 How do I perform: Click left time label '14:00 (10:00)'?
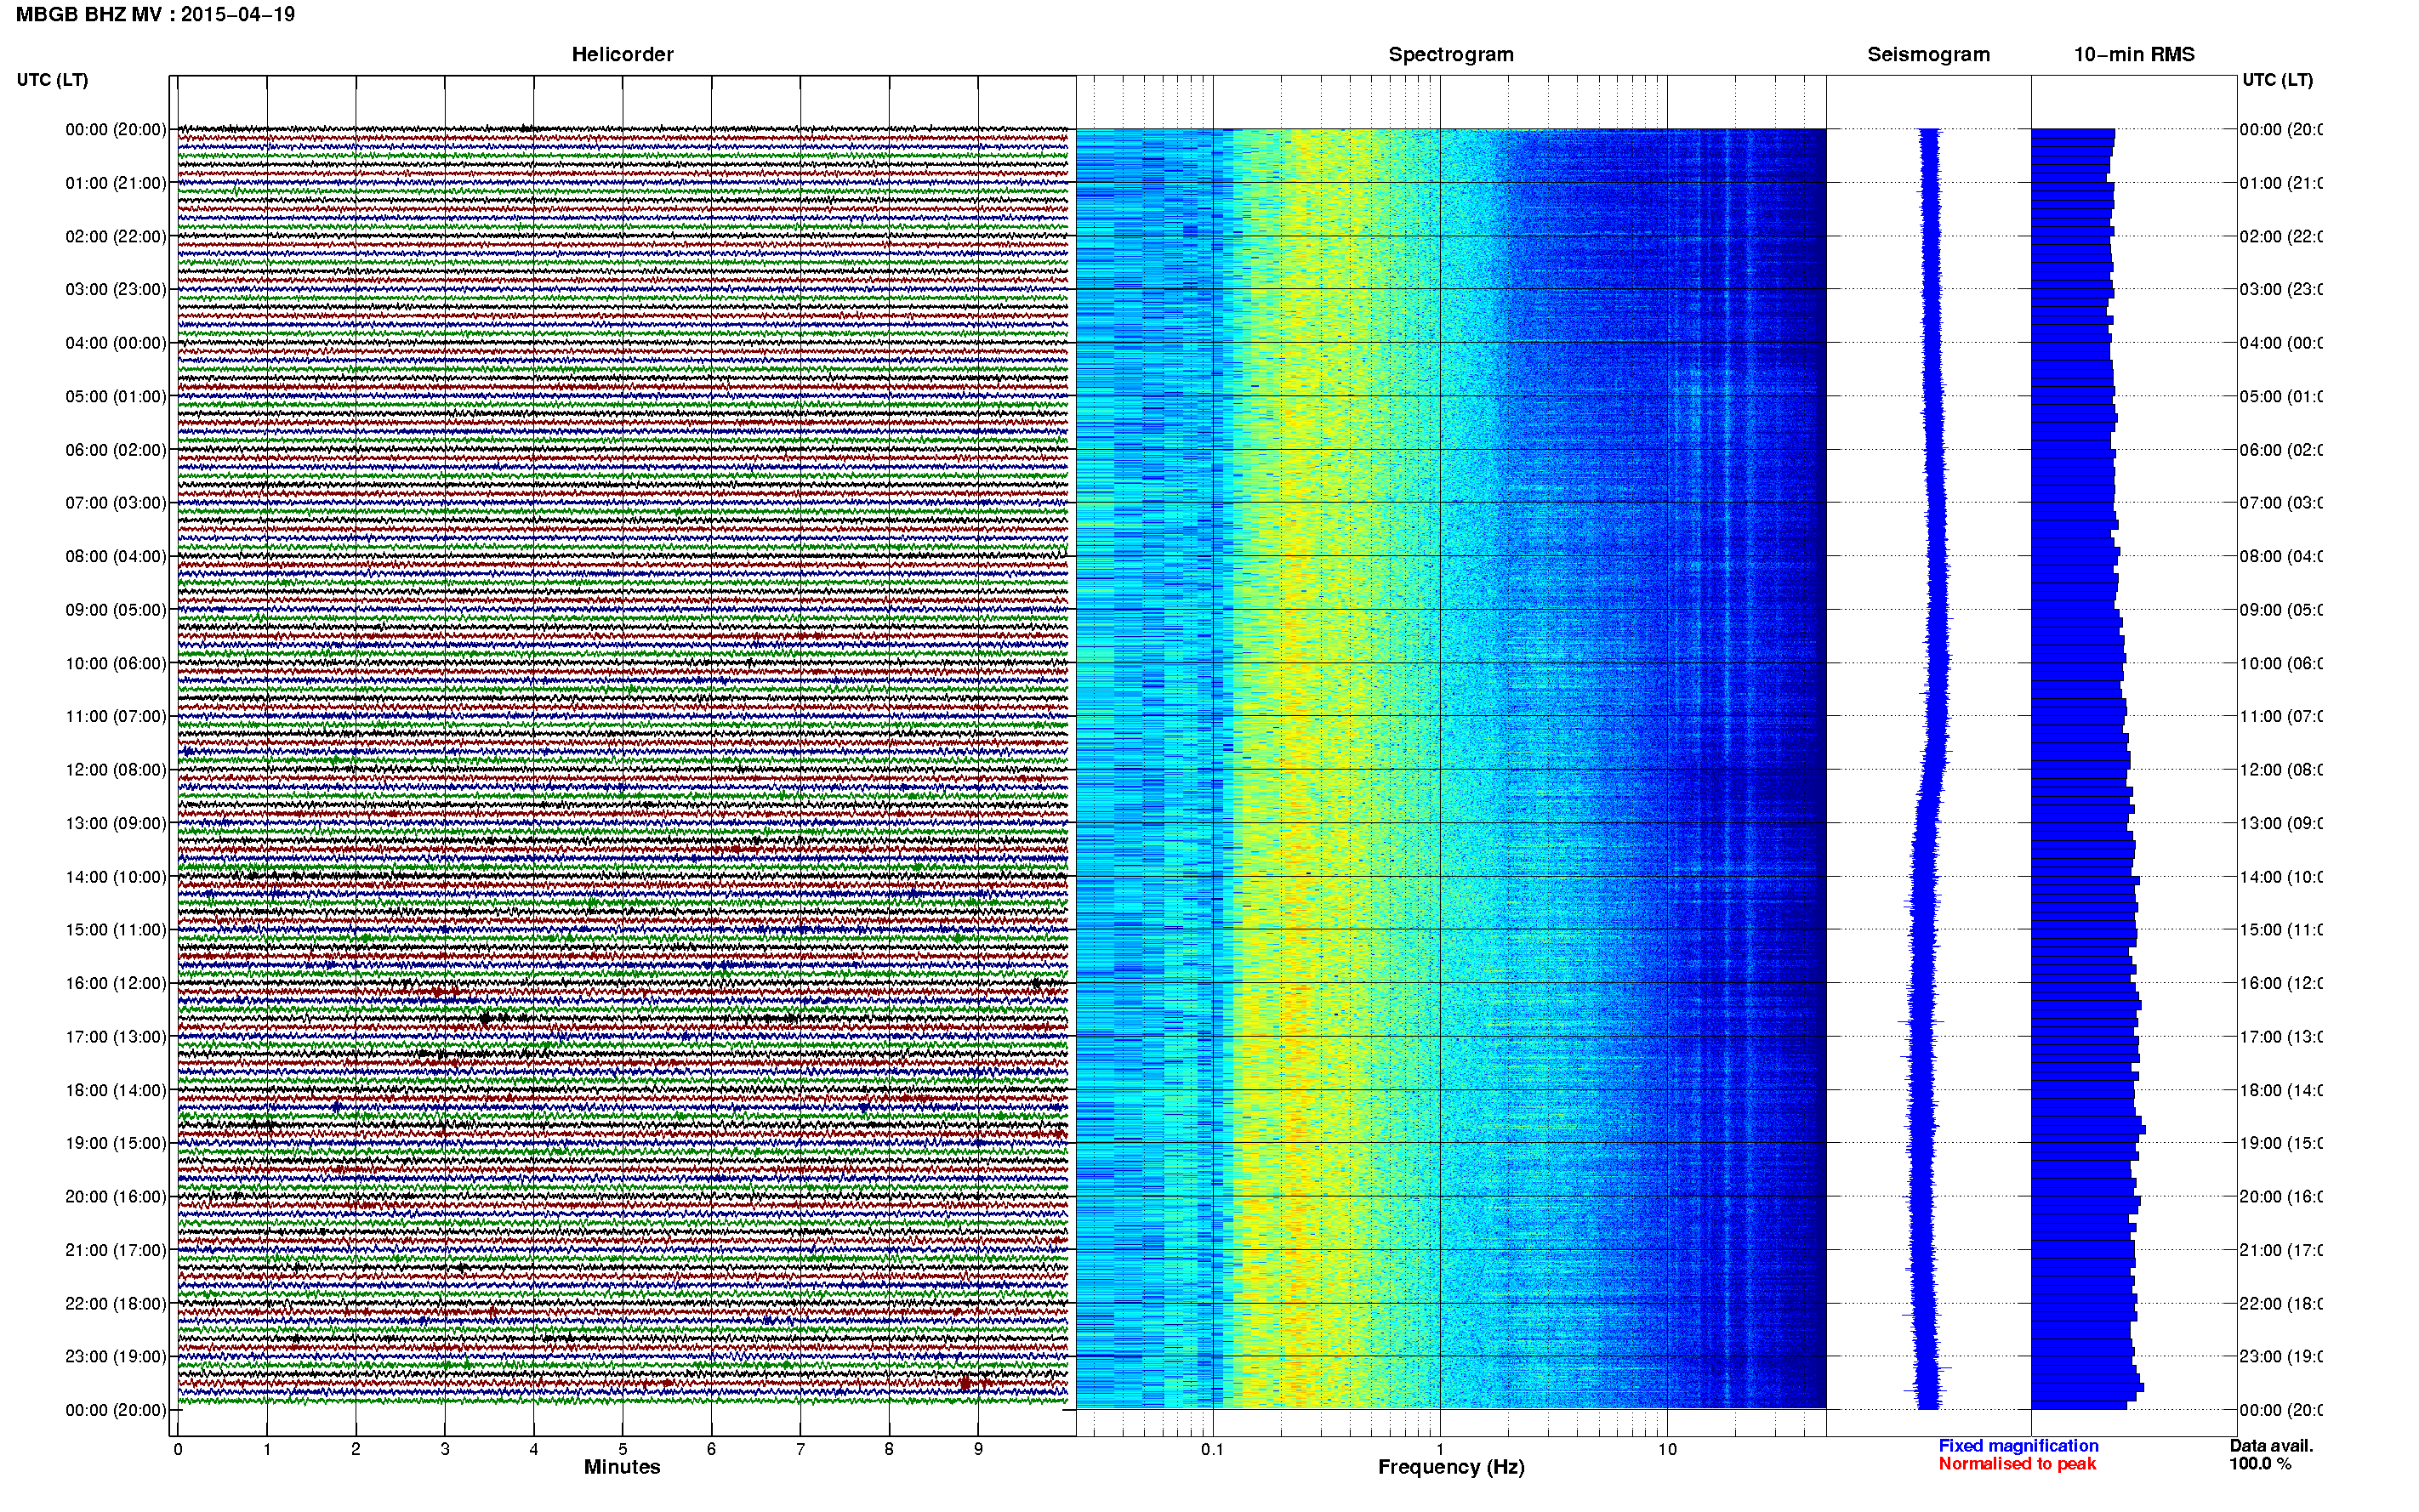[116, 877]
